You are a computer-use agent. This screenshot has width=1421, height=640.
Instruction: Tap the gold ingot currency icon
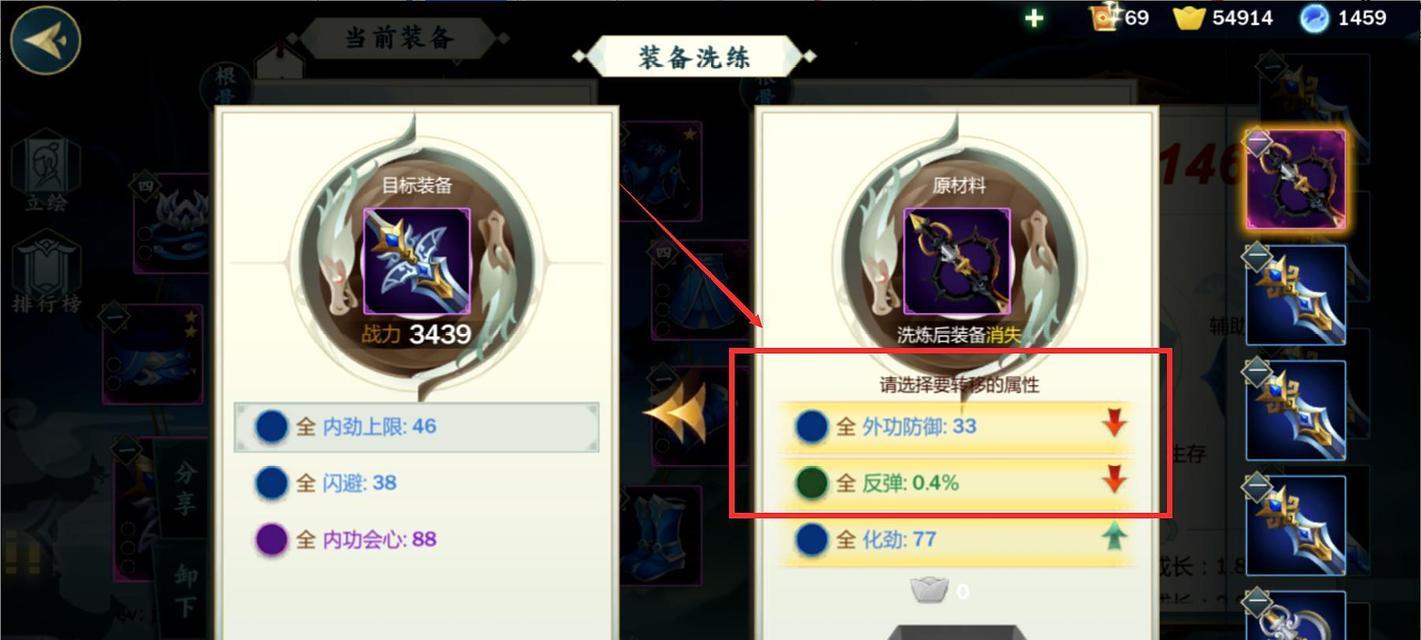coord(1189,18)
